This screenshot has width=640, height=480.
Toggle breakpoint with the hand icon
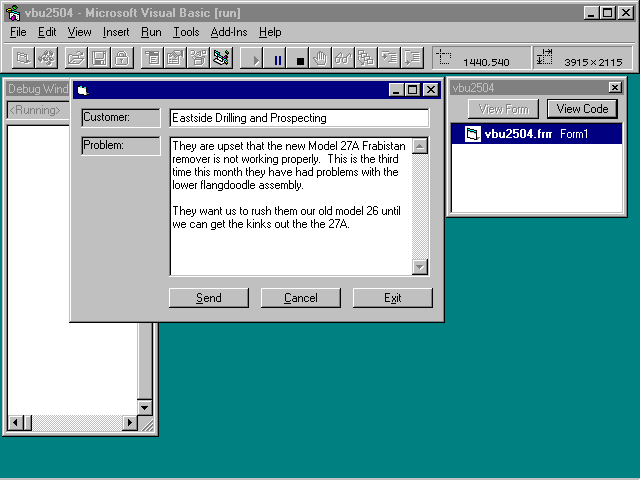(320, 59)
